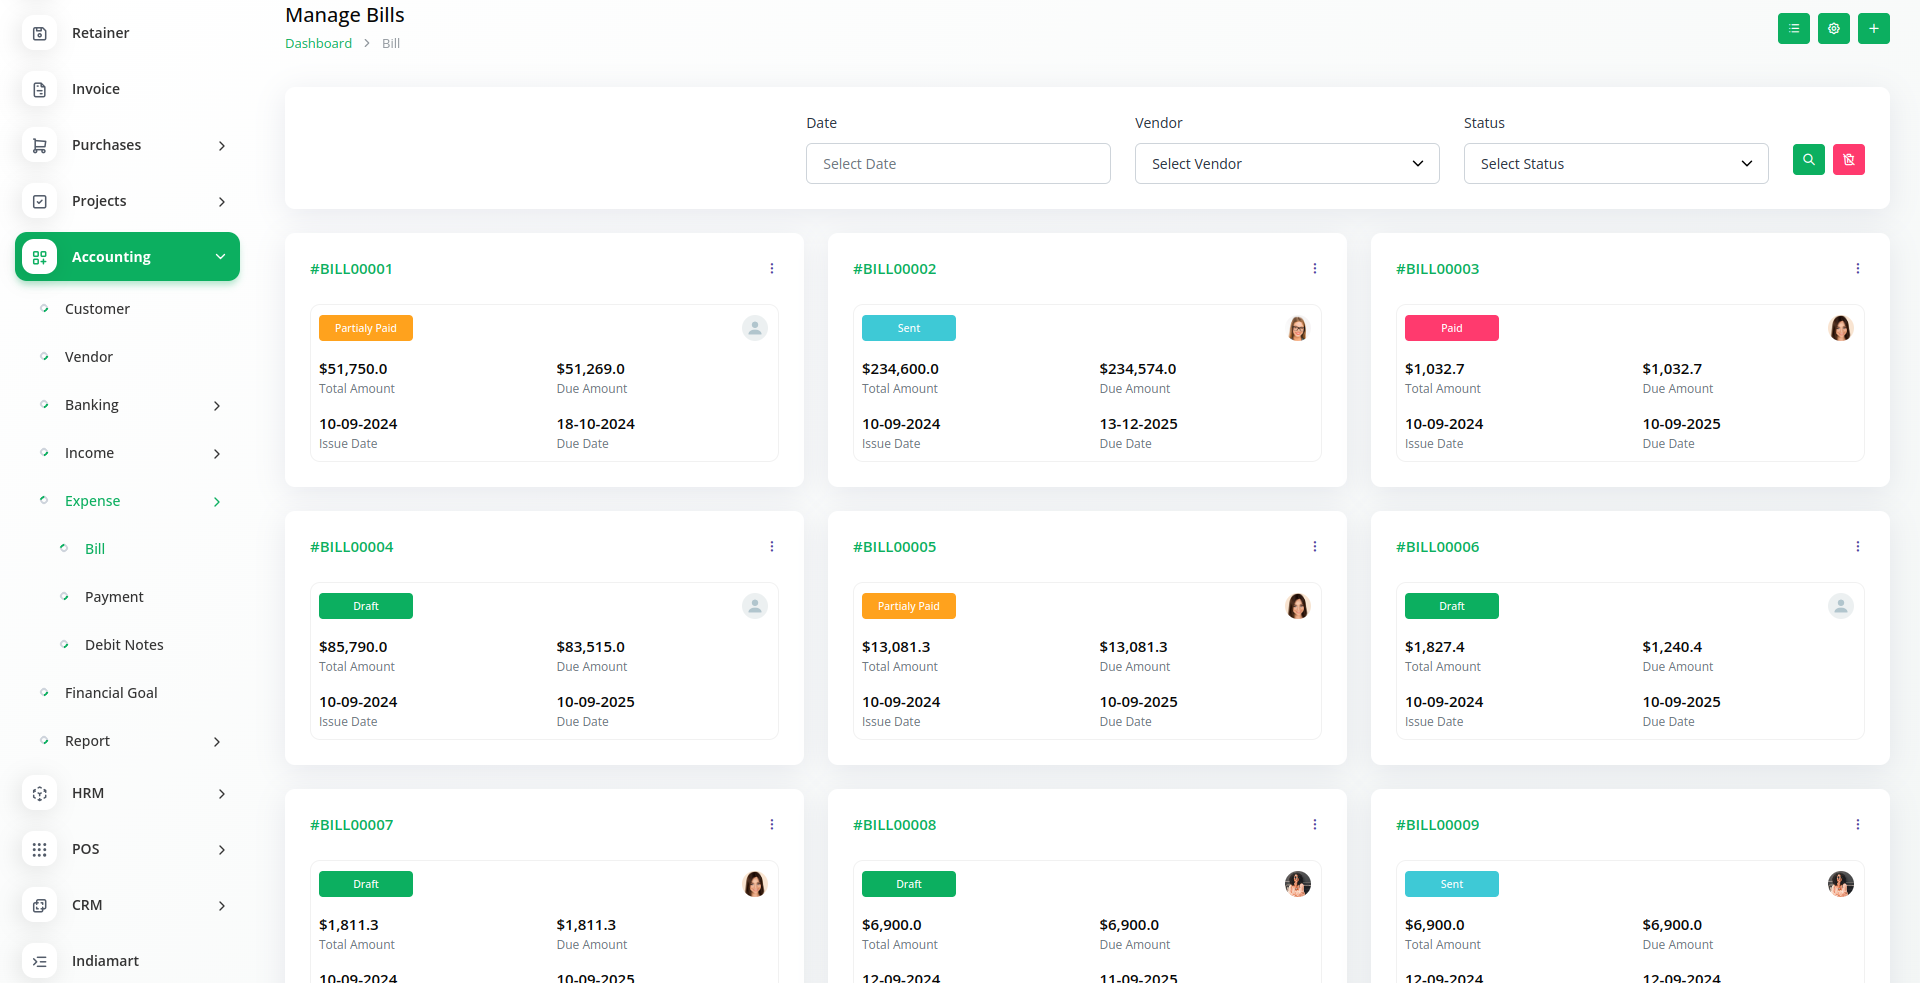This screenshot has width=1920, height=983.
Task: Click the red reset filter trash icon
Action: point(1848,160)
